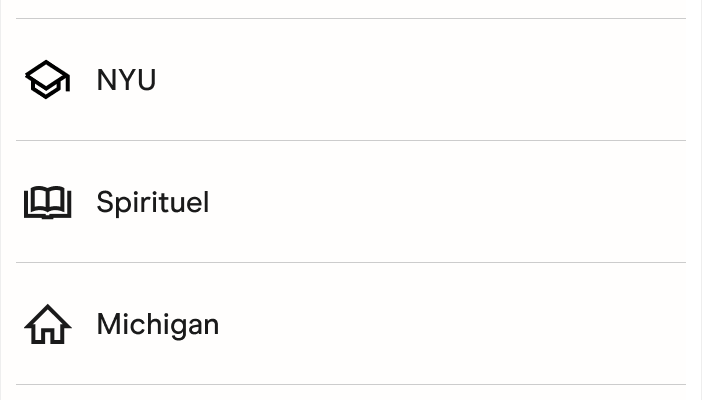
Task: Open the Spirituel list row
Action: [x=350, y=202]
